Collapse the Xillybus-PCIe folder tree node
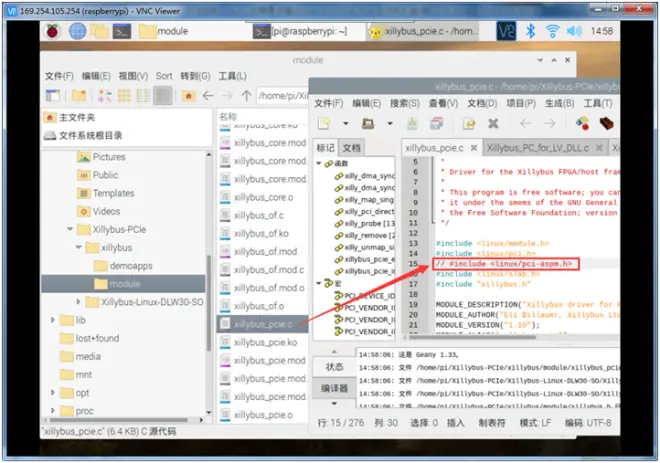The height and width of the screenshot is (463, 660). coord(70,229)
